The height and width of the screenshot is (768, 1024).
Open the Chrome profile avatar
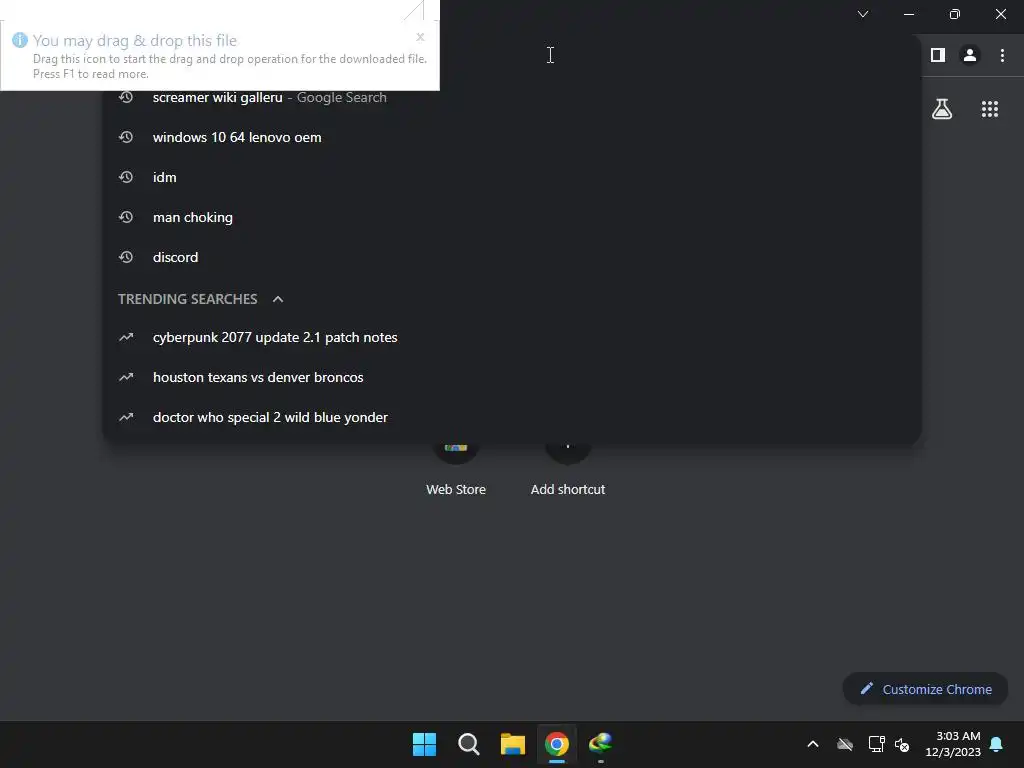pyautogui.click(x=970, y=56)
